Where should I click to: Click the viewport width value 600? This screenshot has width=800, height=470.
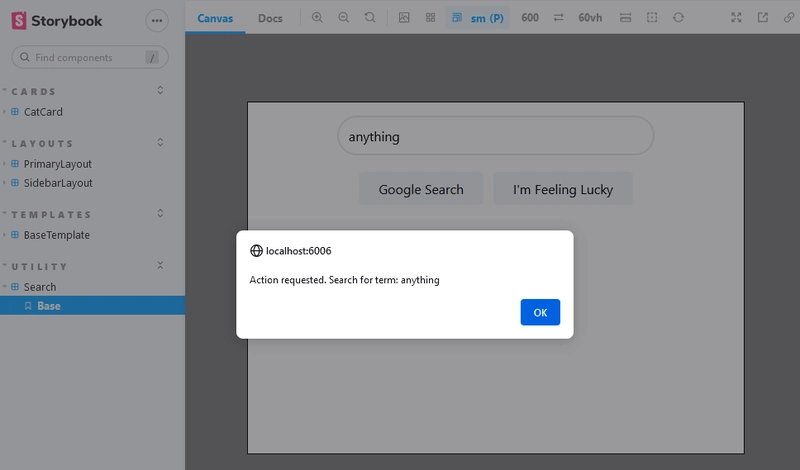(x=530, y=18)
